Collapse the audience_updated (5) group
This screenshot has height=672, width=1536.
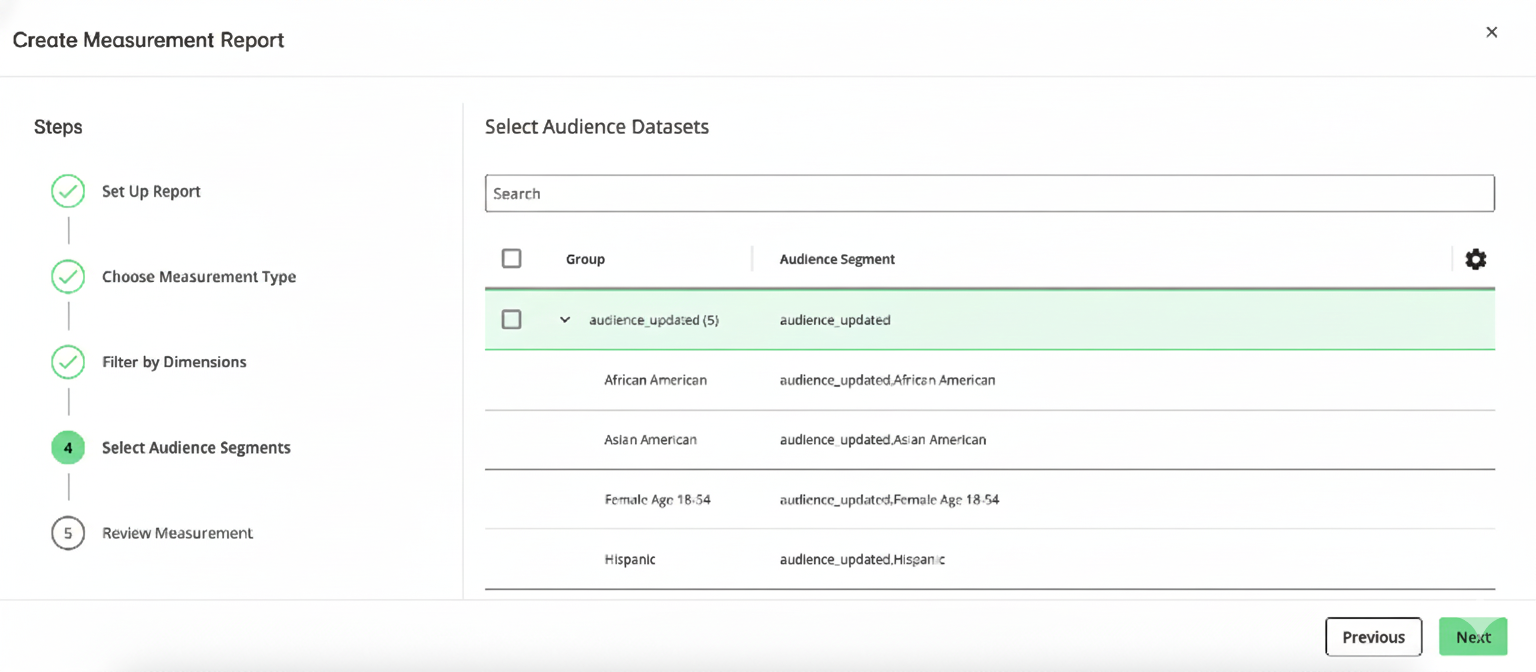[x=564, y=319]
